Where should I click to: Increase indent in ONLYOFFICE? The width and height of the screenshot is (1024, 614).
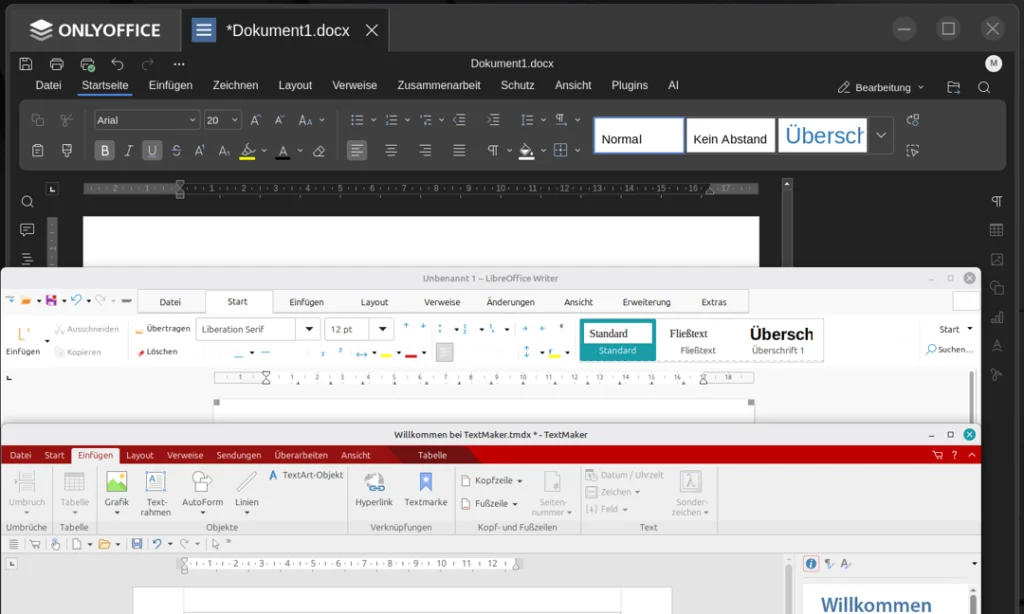point(493,120)
